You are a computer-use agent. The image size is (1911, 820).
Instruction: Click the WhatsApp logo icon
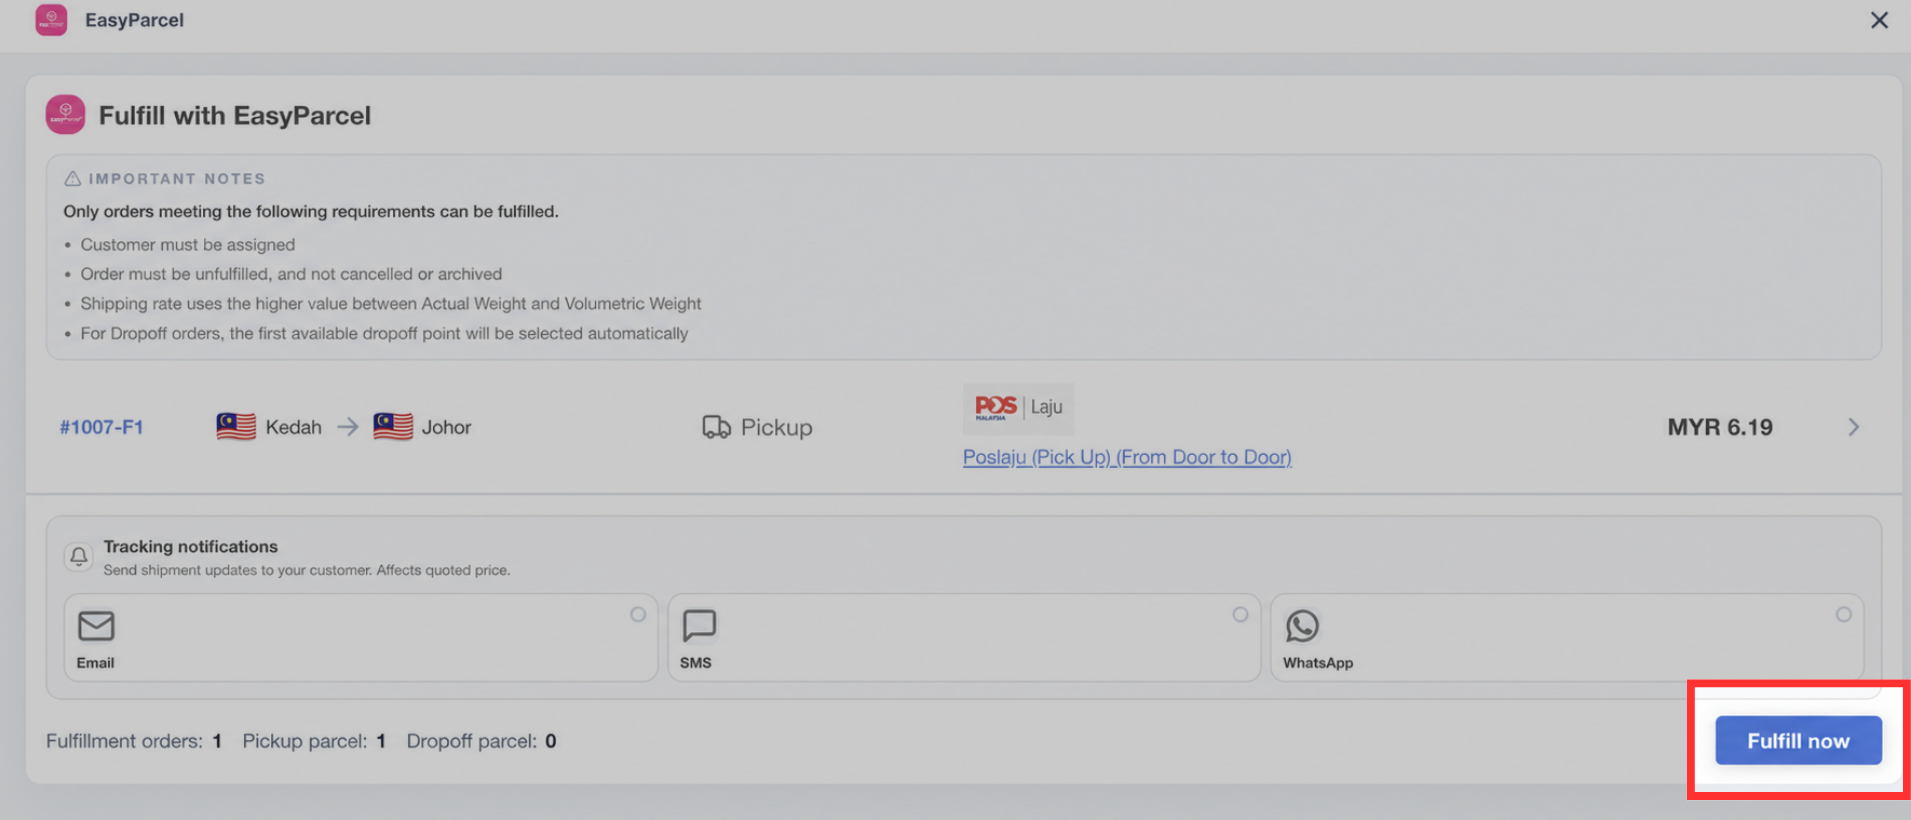coord(1302,626)
